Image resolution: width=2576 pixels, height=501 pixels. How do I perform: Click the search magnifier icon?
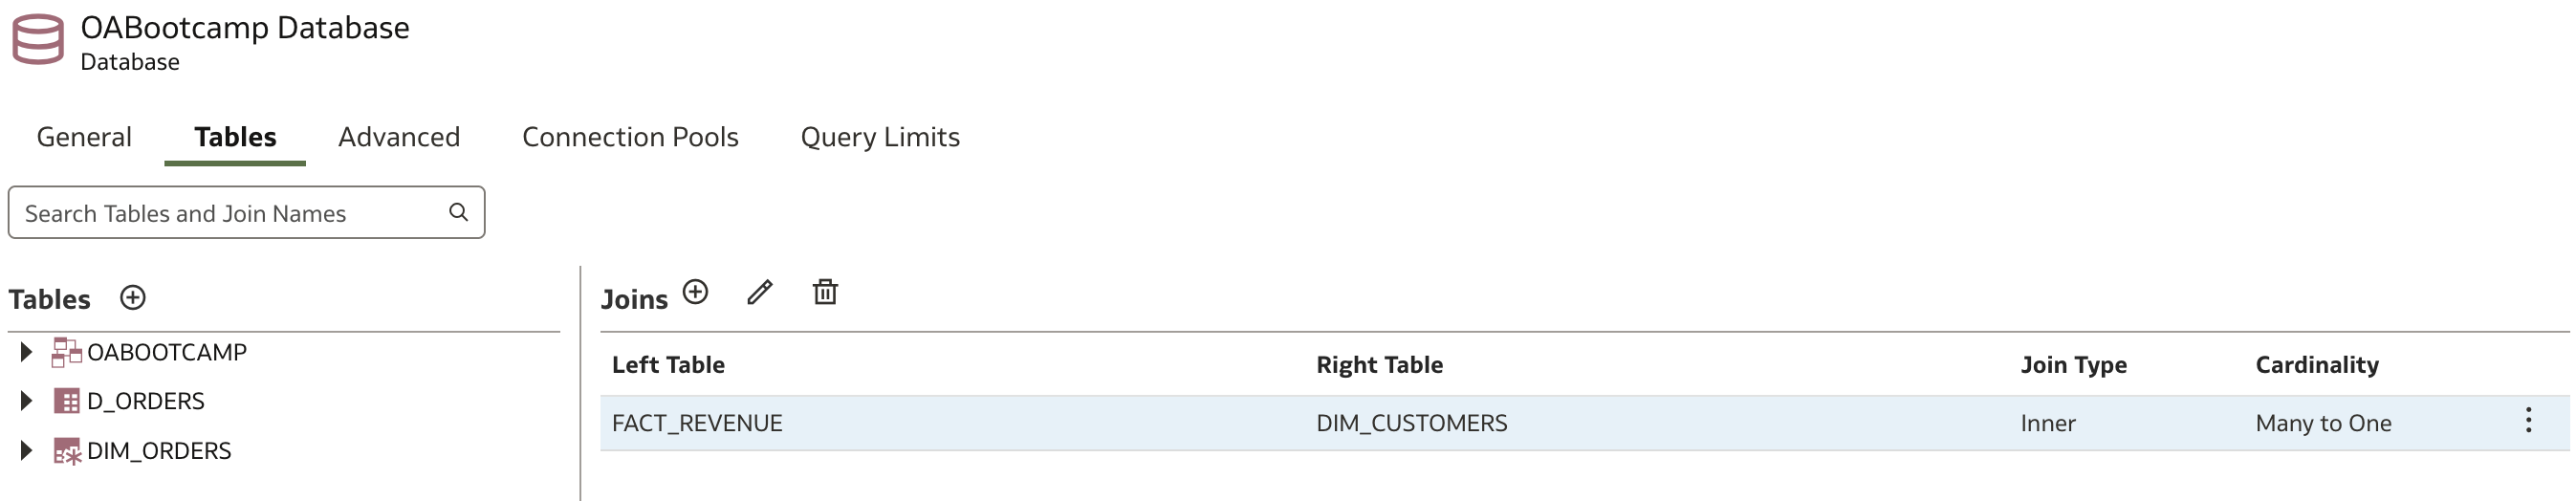tap(459, 212)
